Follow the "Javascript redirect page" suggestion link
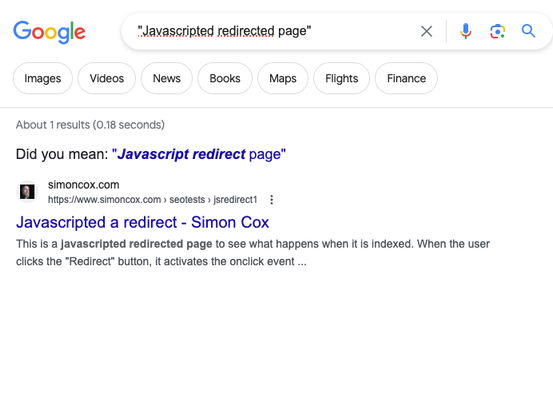The height and width of the screenshot is (417, 553). pyautogui.click(x=199, y=154)
